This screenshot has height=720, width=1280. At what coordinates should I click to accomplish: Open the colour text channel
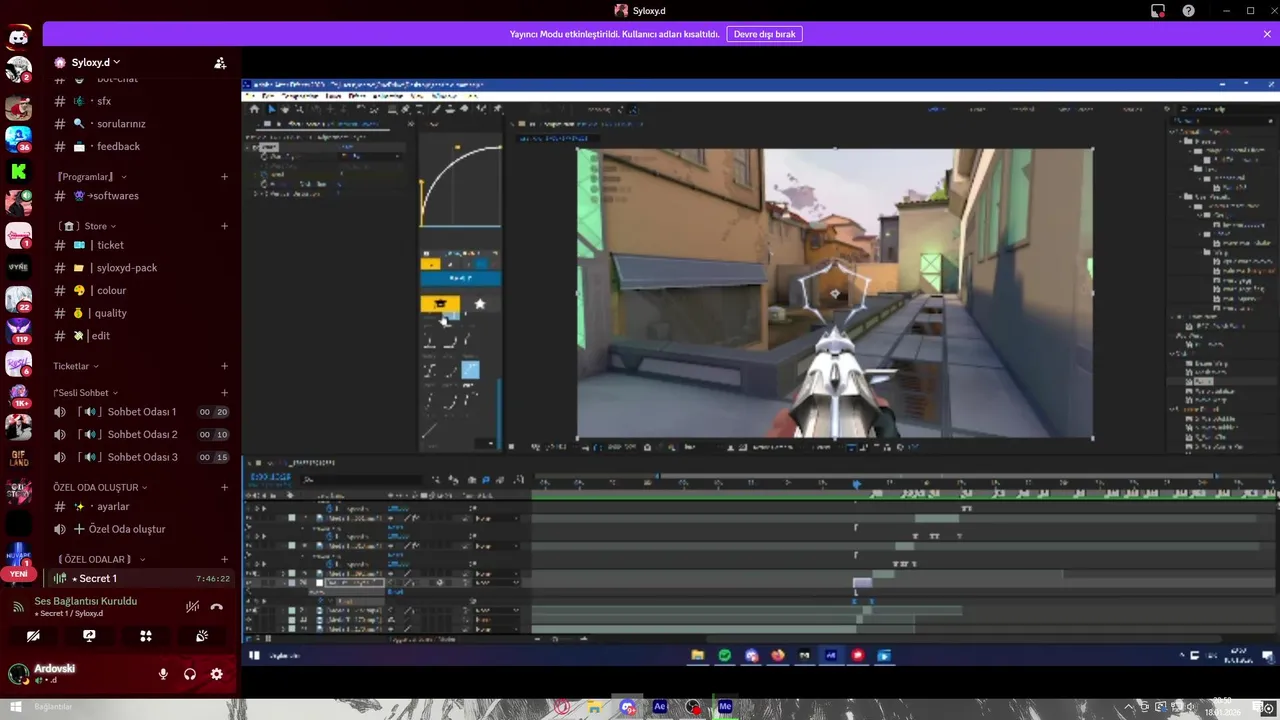141,290
